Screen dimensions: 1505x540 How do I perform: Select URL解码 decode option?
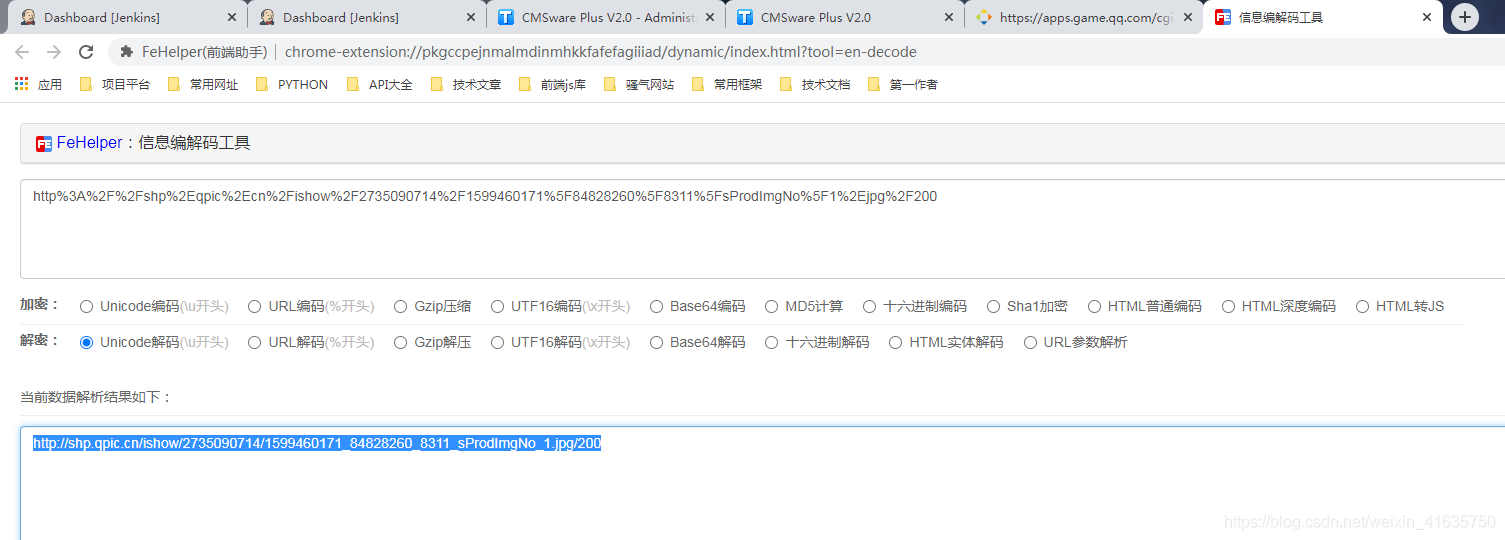point(255,343)
